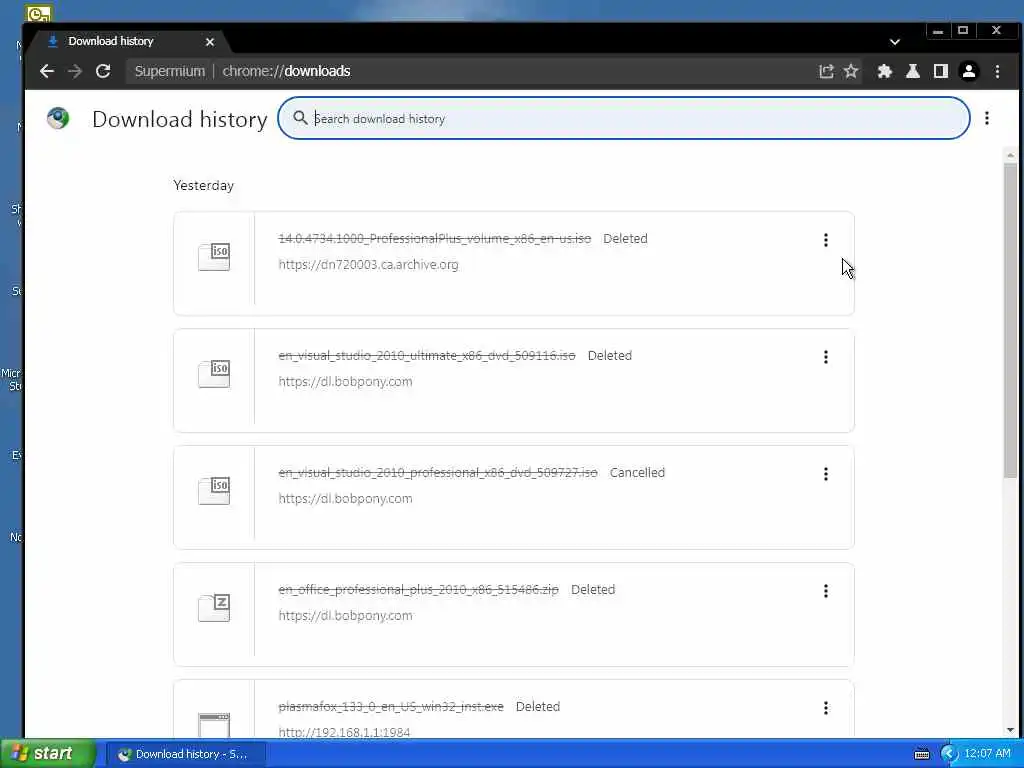
Task: Minimize the browser window
Action: [938, 31]
